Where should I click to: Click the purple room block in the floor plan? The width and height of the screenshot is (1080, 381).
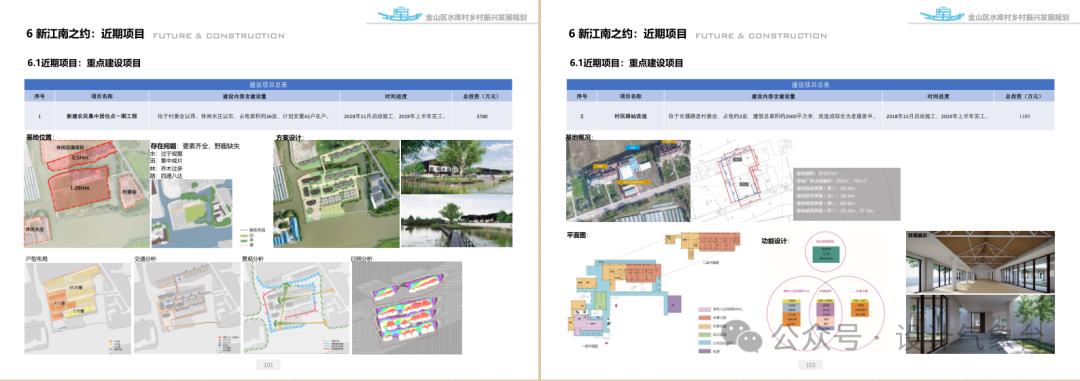coord(674,304)
